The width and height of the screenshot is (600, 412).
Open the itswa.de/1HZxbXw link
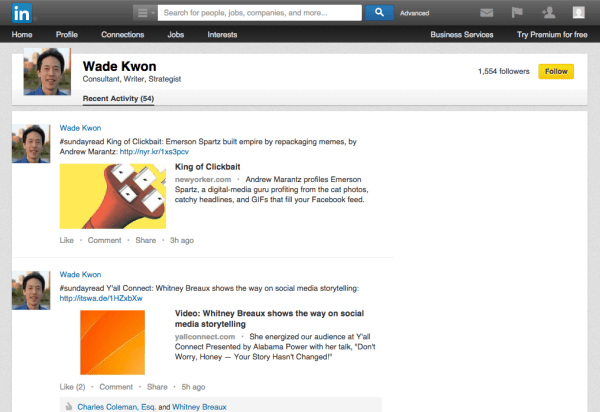[x=101, y=298]
